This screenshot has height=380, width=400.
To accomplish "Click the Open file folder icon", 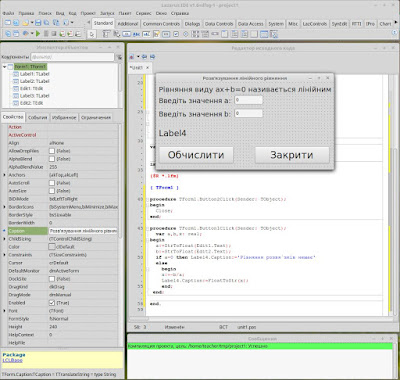I will [25, 23].
